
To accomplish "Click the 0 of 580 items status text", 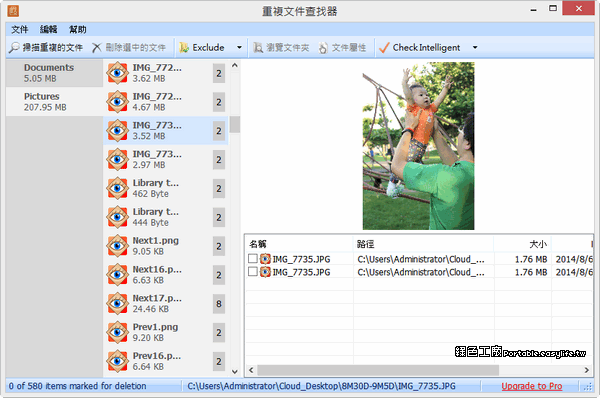I will point(78,386).
